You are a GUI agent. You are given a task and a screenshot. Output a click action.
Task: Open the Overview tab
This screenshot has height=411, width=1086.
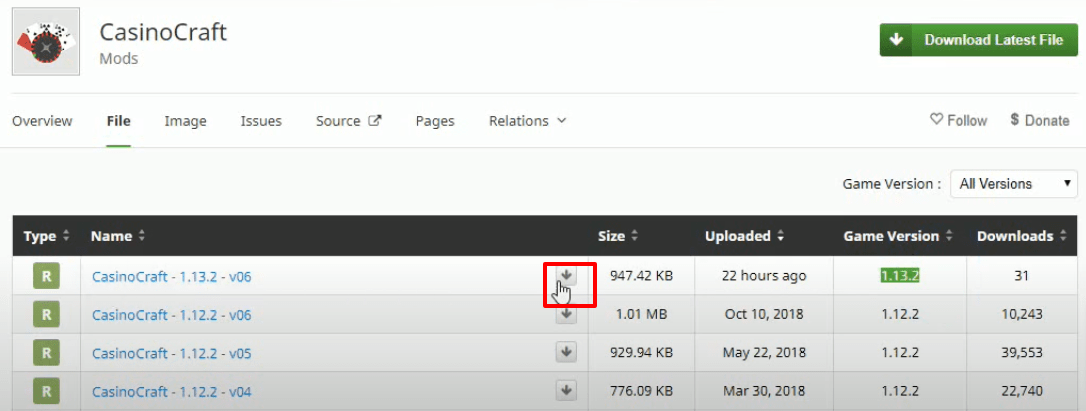[x=42, y=121]
